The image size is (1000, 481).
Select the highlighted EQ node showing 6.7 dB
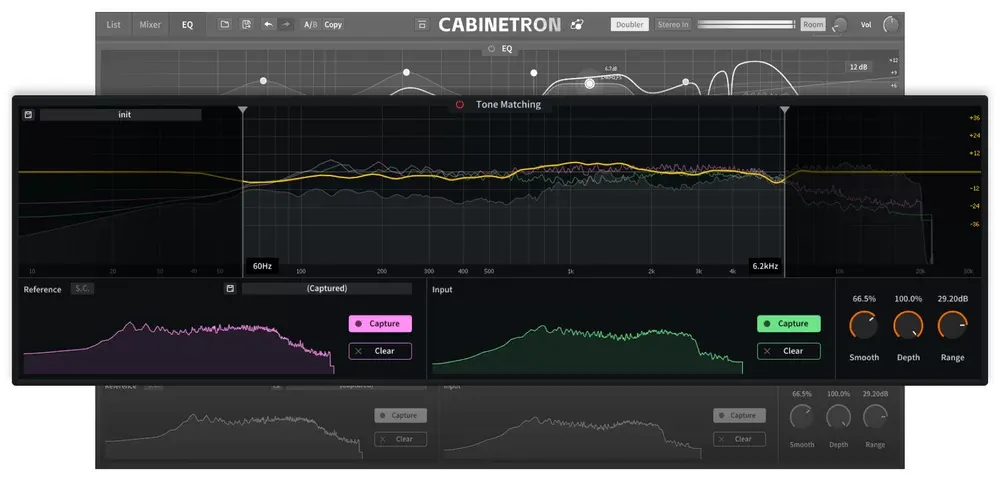pos(590,84)
